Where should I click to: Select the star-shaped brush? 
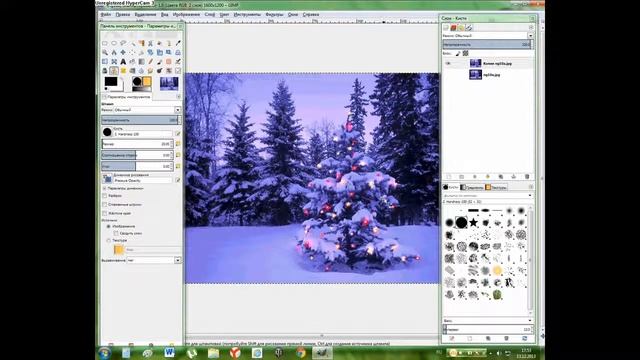pos(473,222)
